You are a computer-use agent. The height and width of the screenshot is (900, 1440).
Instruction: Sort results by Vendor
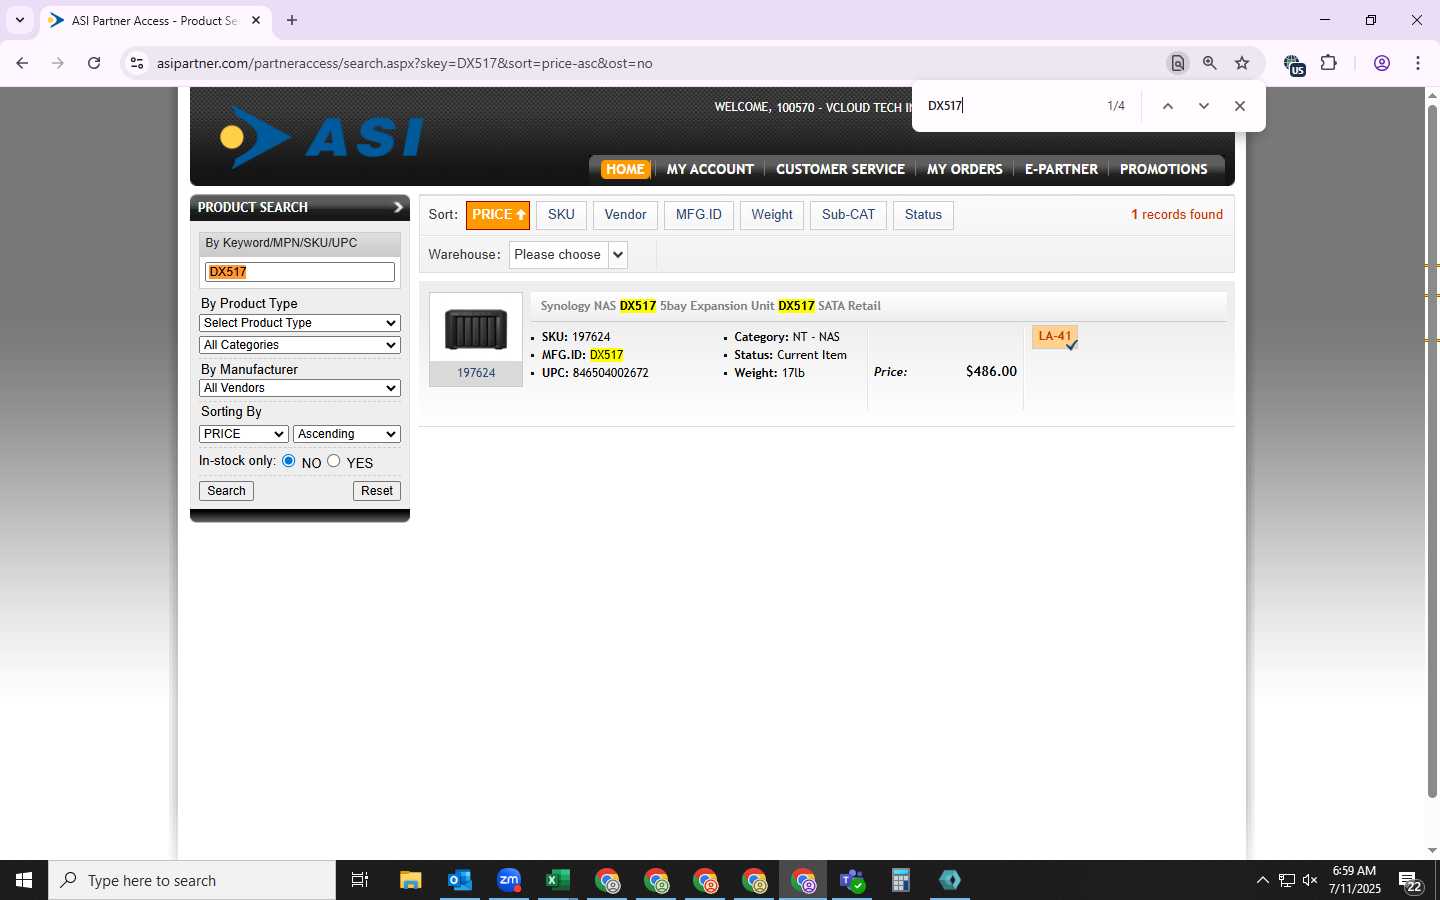point(626,215)
